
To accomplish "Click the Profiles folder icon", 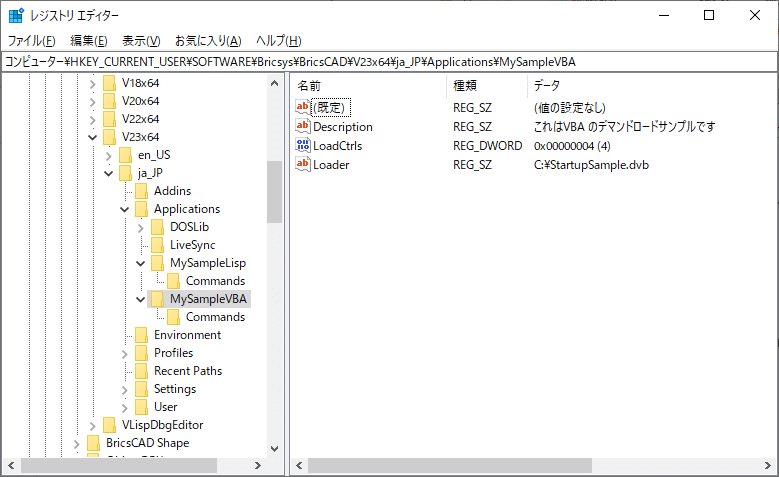I will coord(141,353).
